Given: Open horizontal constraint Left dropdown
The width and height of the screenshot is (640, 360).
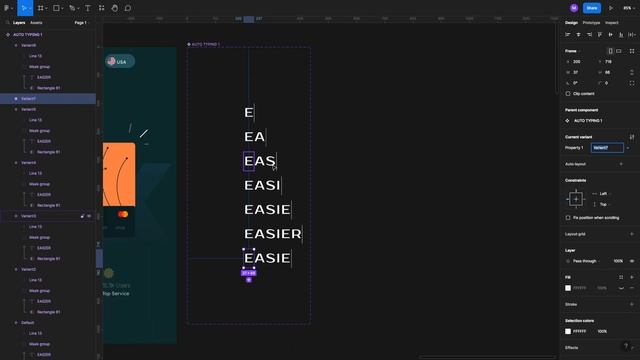Looking at the screenshot, I should (603, 194).
